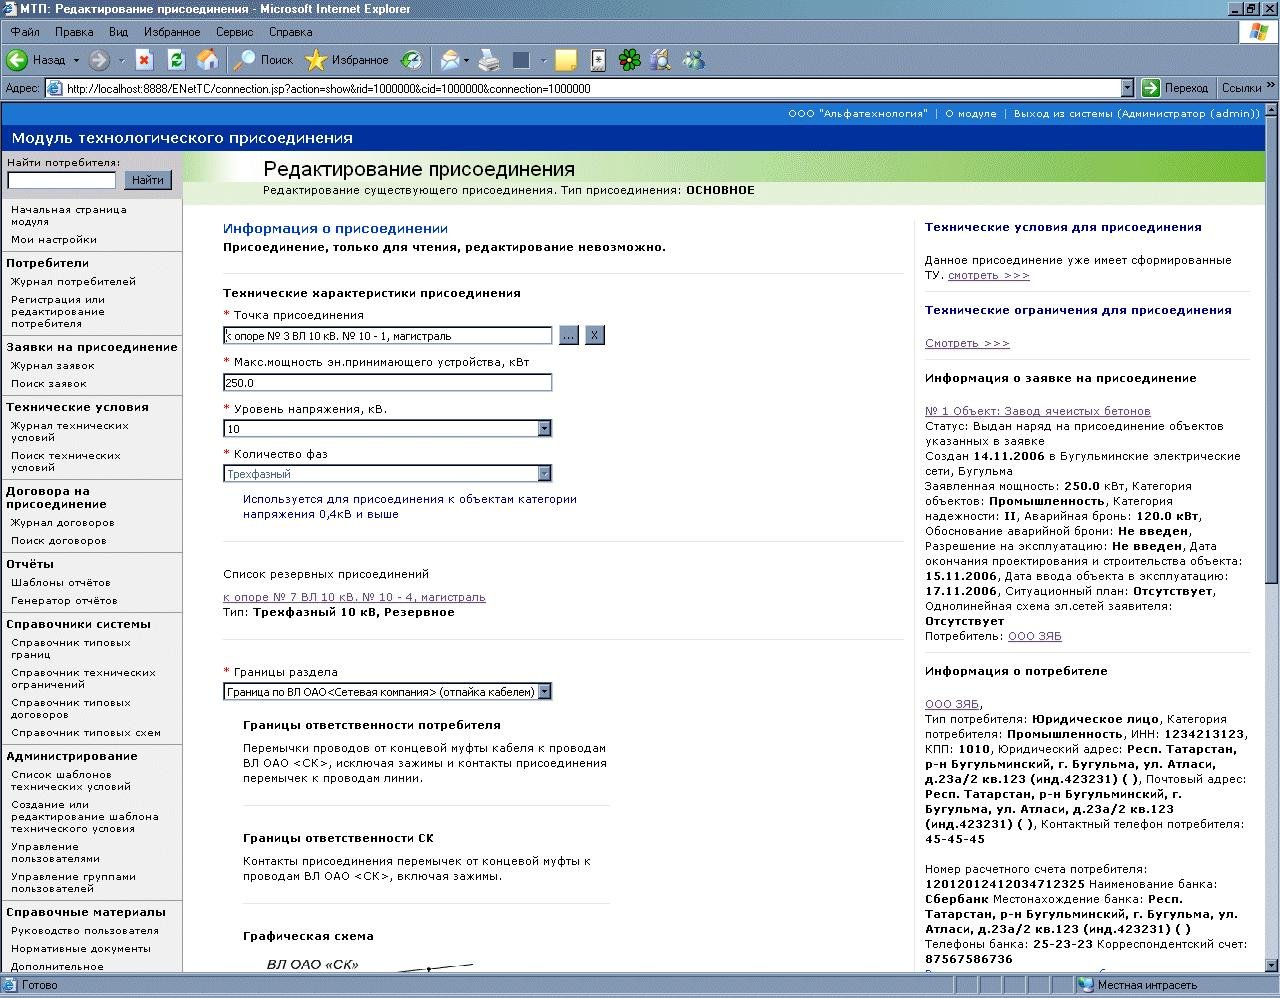The height and width of the screenshot is (998, 1280).
Task: Open the Мои настройки link
Action: coord(54,240)
